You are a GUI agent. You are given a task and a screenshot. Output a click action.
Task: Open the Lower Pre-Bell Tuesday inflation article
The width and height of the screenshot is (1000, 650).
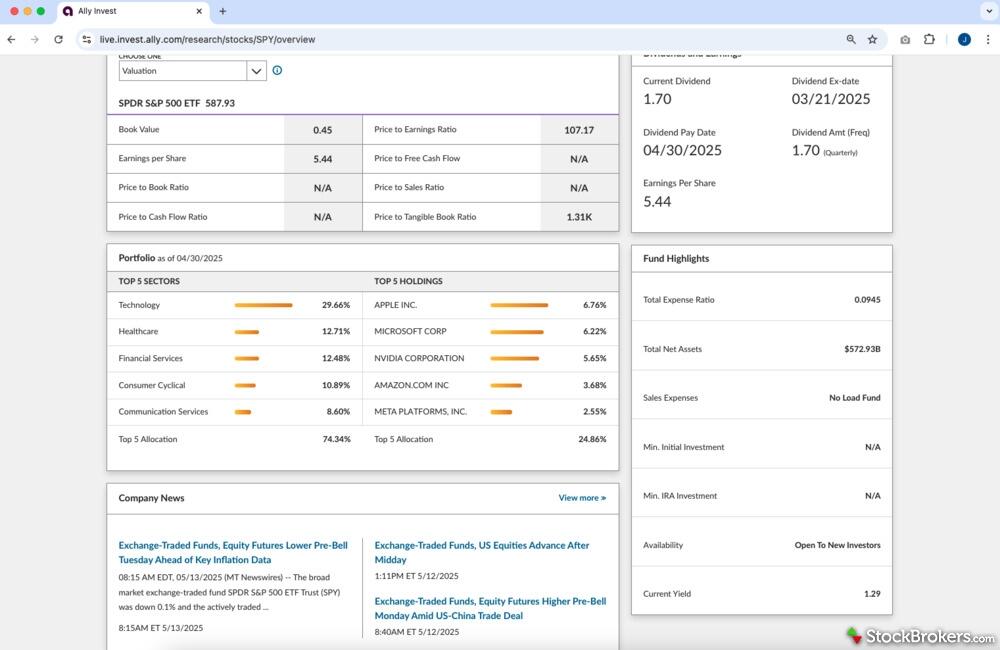(x=233, y=553)
